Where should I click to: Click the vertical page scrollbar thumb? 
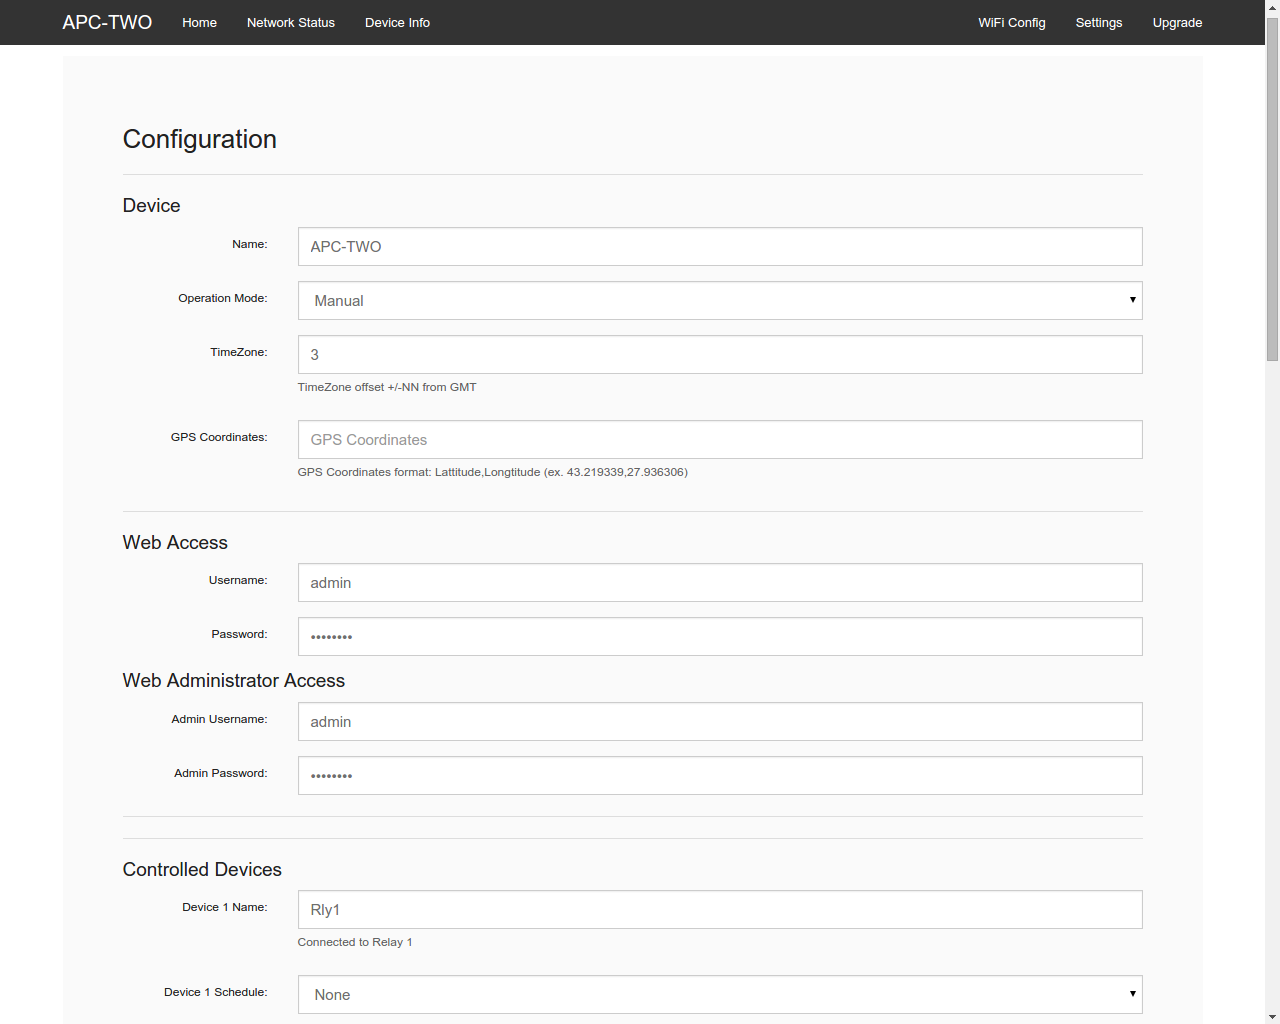(x=1272, y=188)
